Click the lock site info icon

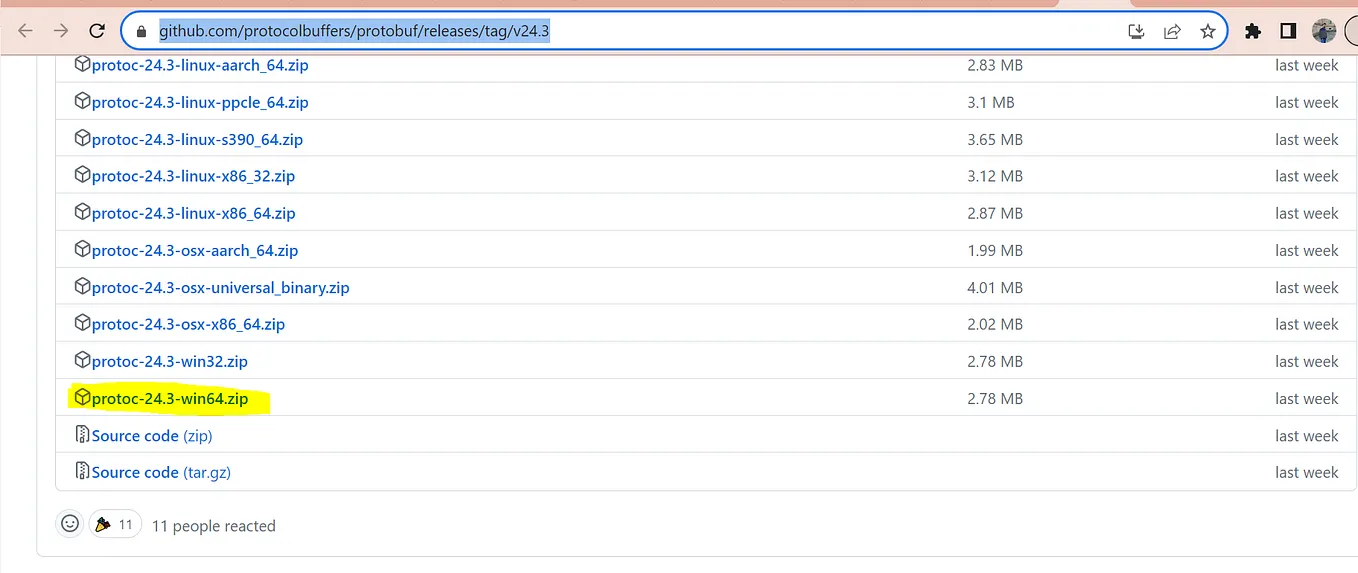click(x=141, y=32)
